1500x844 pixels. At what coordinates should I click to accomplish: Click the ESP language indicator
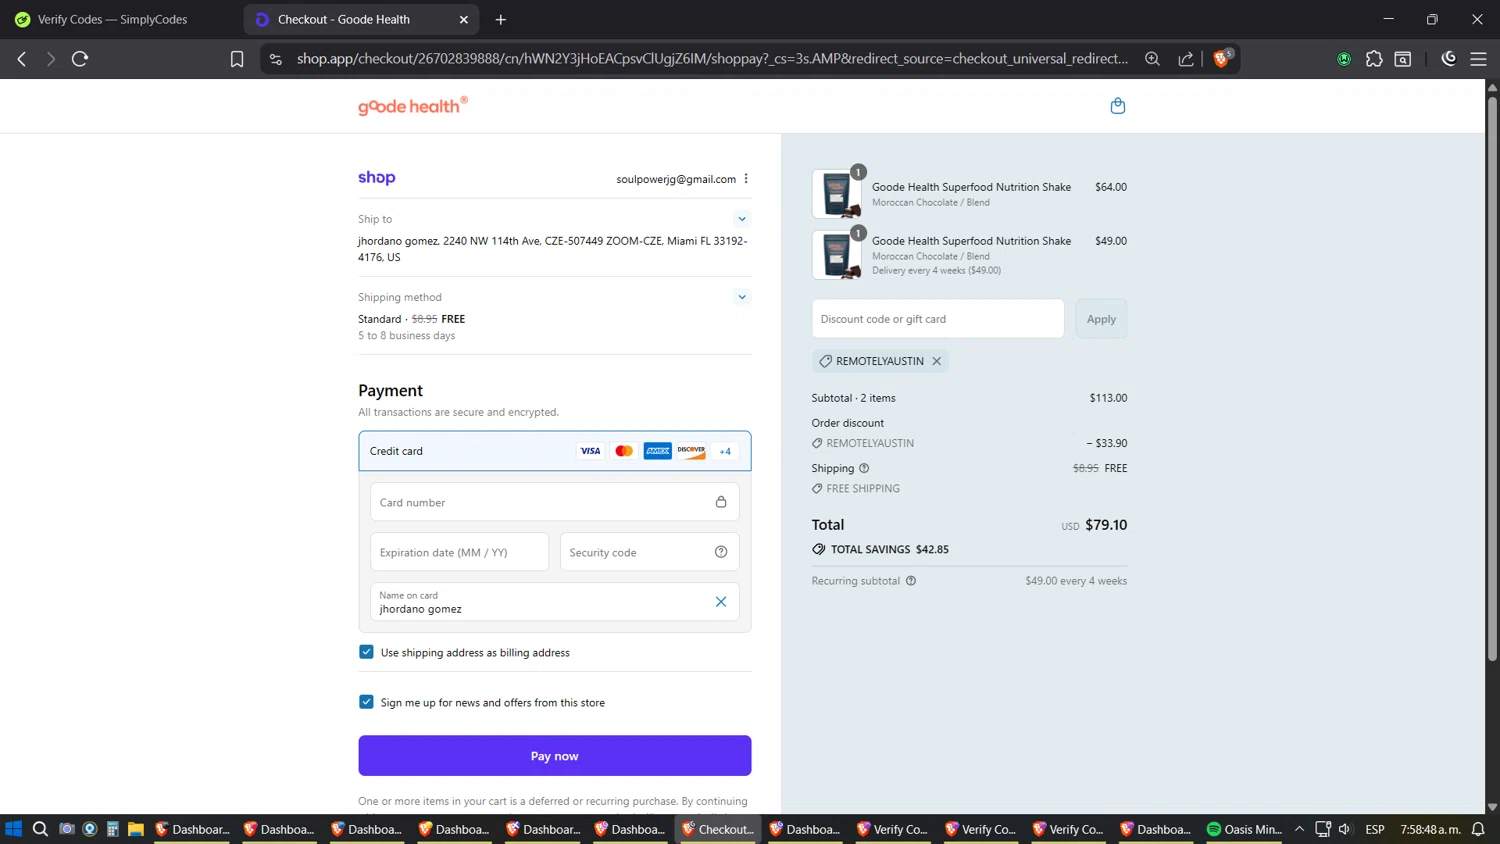click(1375, 829)
